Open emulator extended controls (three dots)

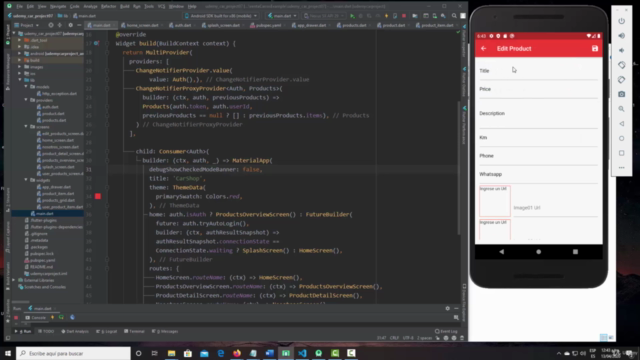(621, 168)
